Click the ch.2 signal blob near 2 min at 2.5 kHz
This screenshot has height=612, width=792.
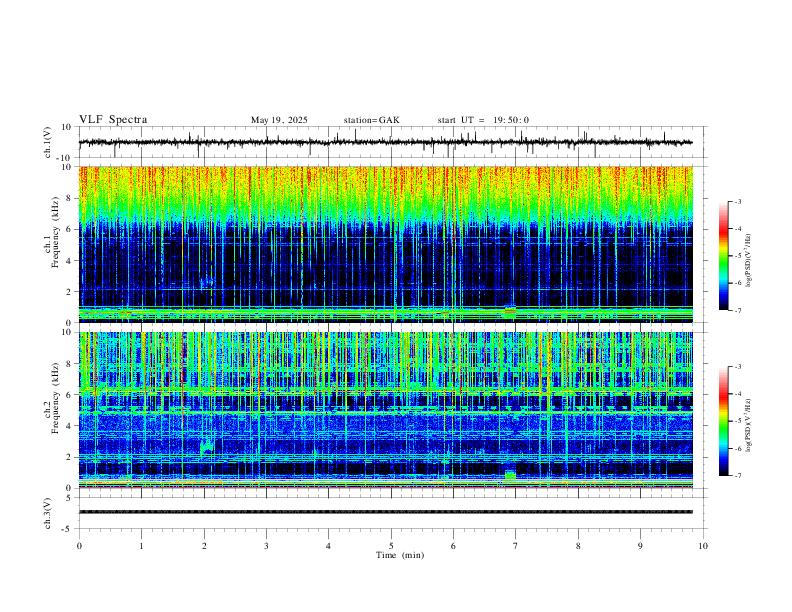coord(207,446)
